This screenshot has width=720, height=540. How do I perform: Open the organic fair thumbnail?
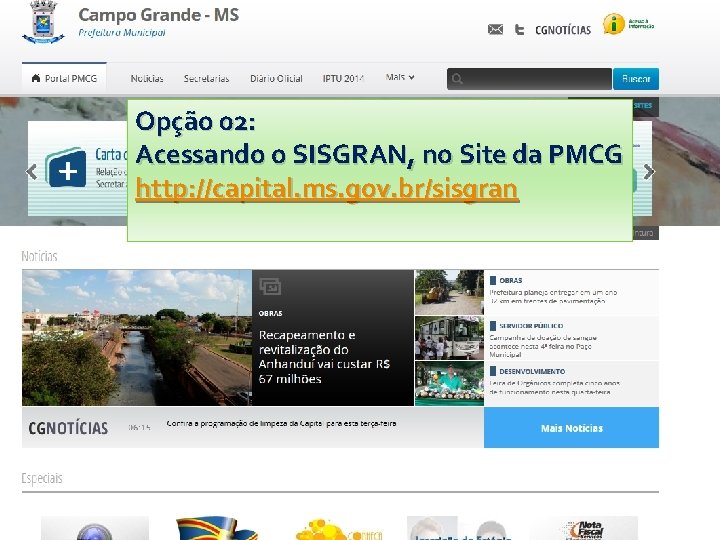(449, 383)
